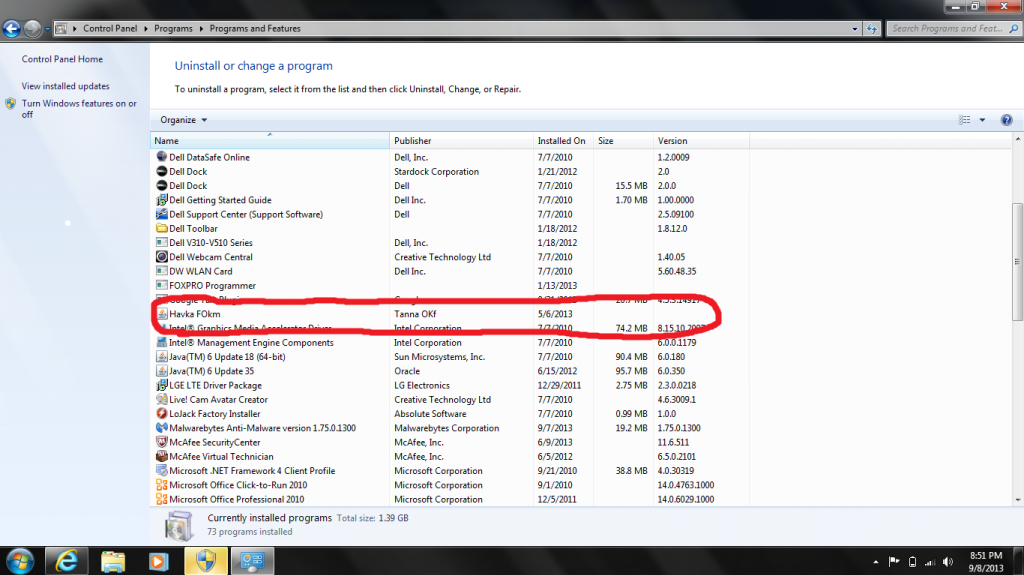Viewport: 1024px width, 575px height.
Task: Select the Havka FOkm program icon
Action: pos(161,314)
